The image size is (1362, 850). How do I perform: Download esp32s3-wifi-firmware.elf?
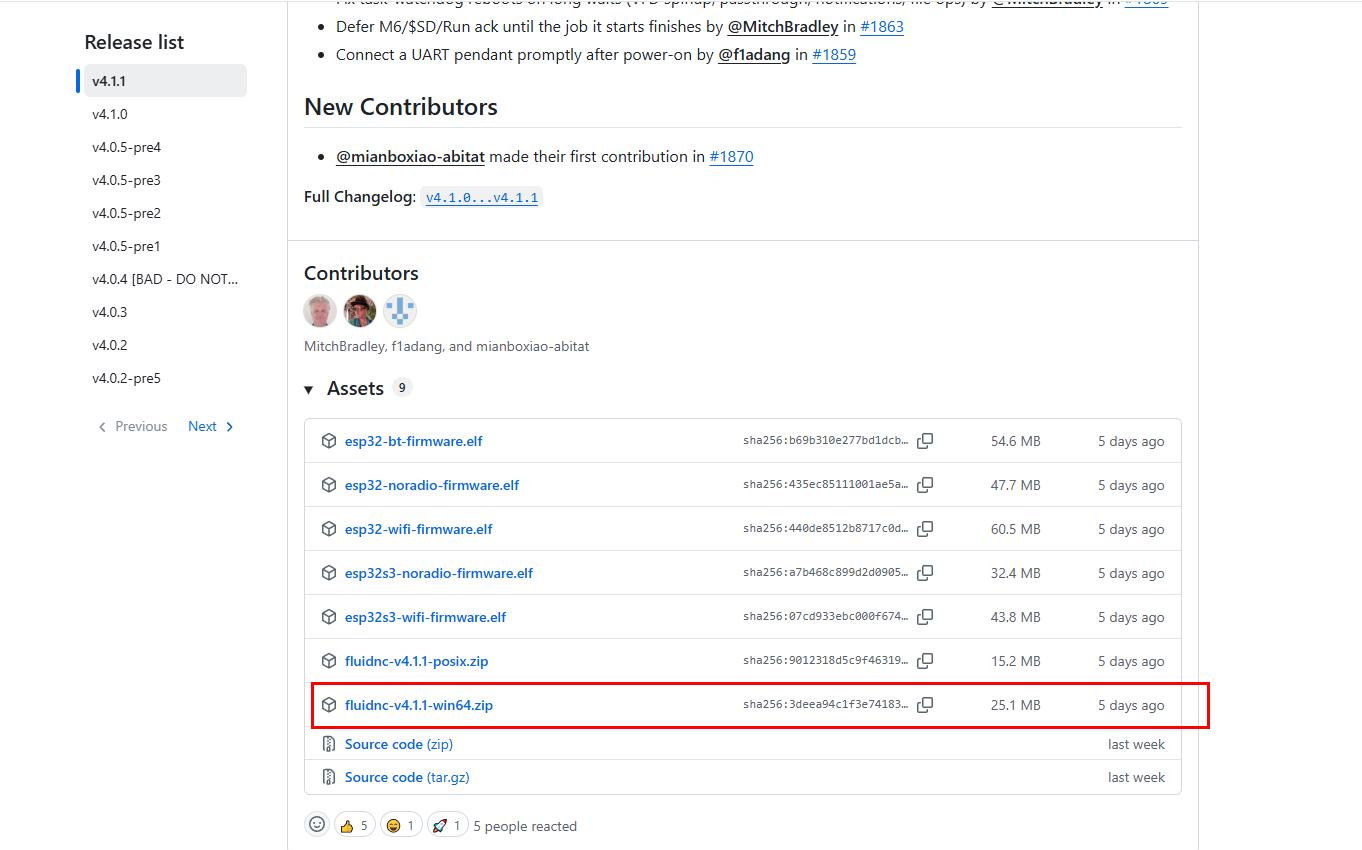(x=426, y=617)
